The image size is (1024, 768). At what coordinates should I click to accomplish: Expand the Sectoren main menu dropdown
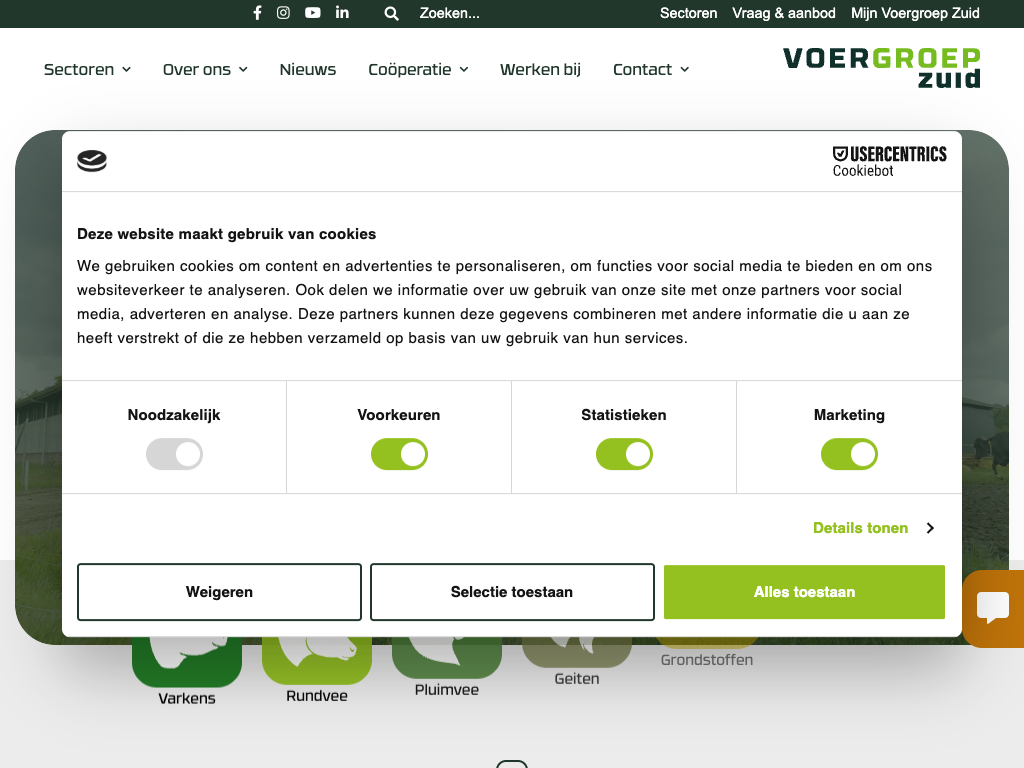click(88, 69)
